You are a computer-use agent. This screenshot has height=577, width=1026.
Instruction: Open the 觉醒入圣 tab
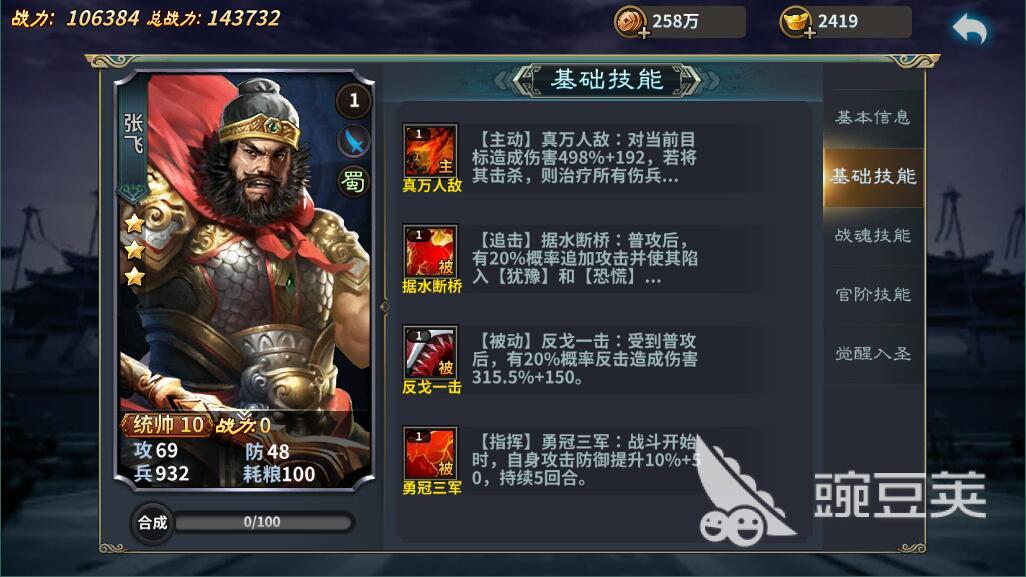[873, 354]
